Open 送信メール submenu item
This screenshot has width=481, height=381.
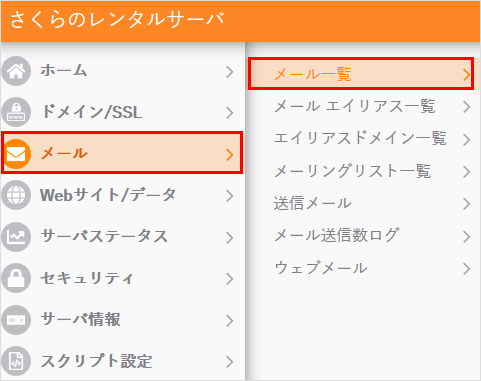(x=364, y=204)
